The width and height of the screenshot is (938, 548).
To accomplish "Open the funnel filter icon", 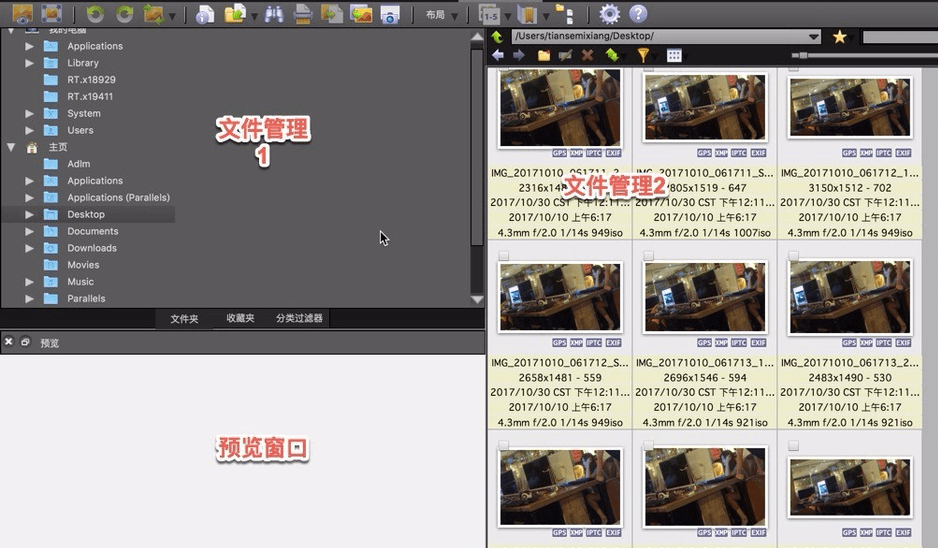I will (643, 56).
